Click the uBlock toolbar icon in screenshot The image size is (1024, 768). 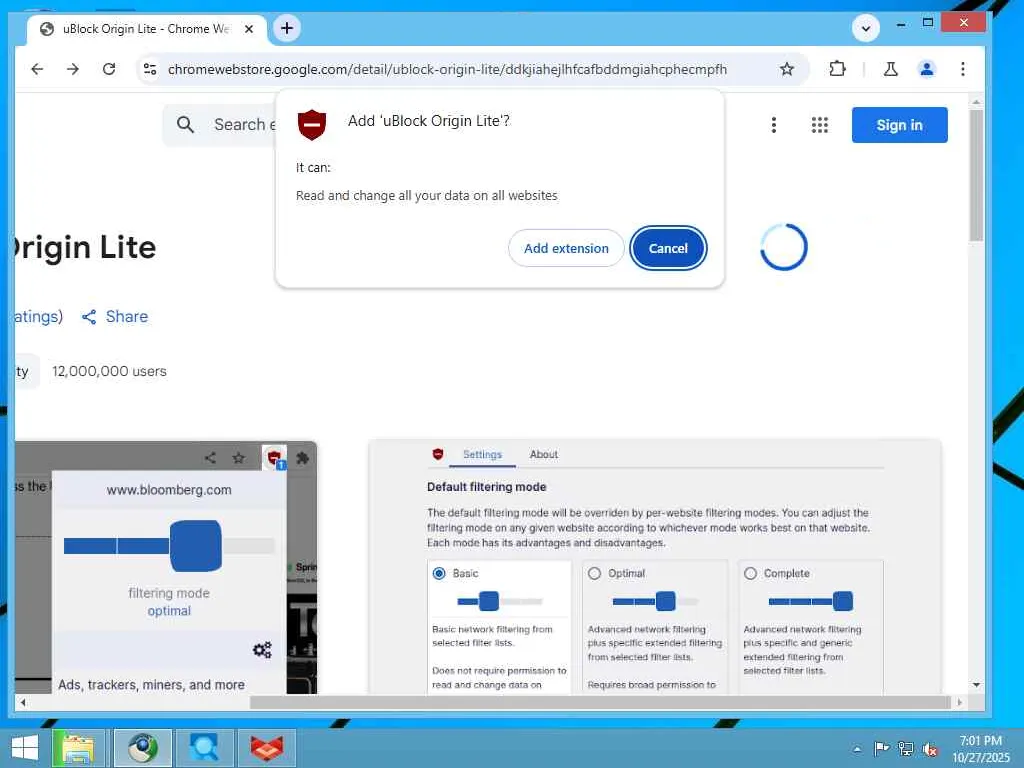[274, 458]
